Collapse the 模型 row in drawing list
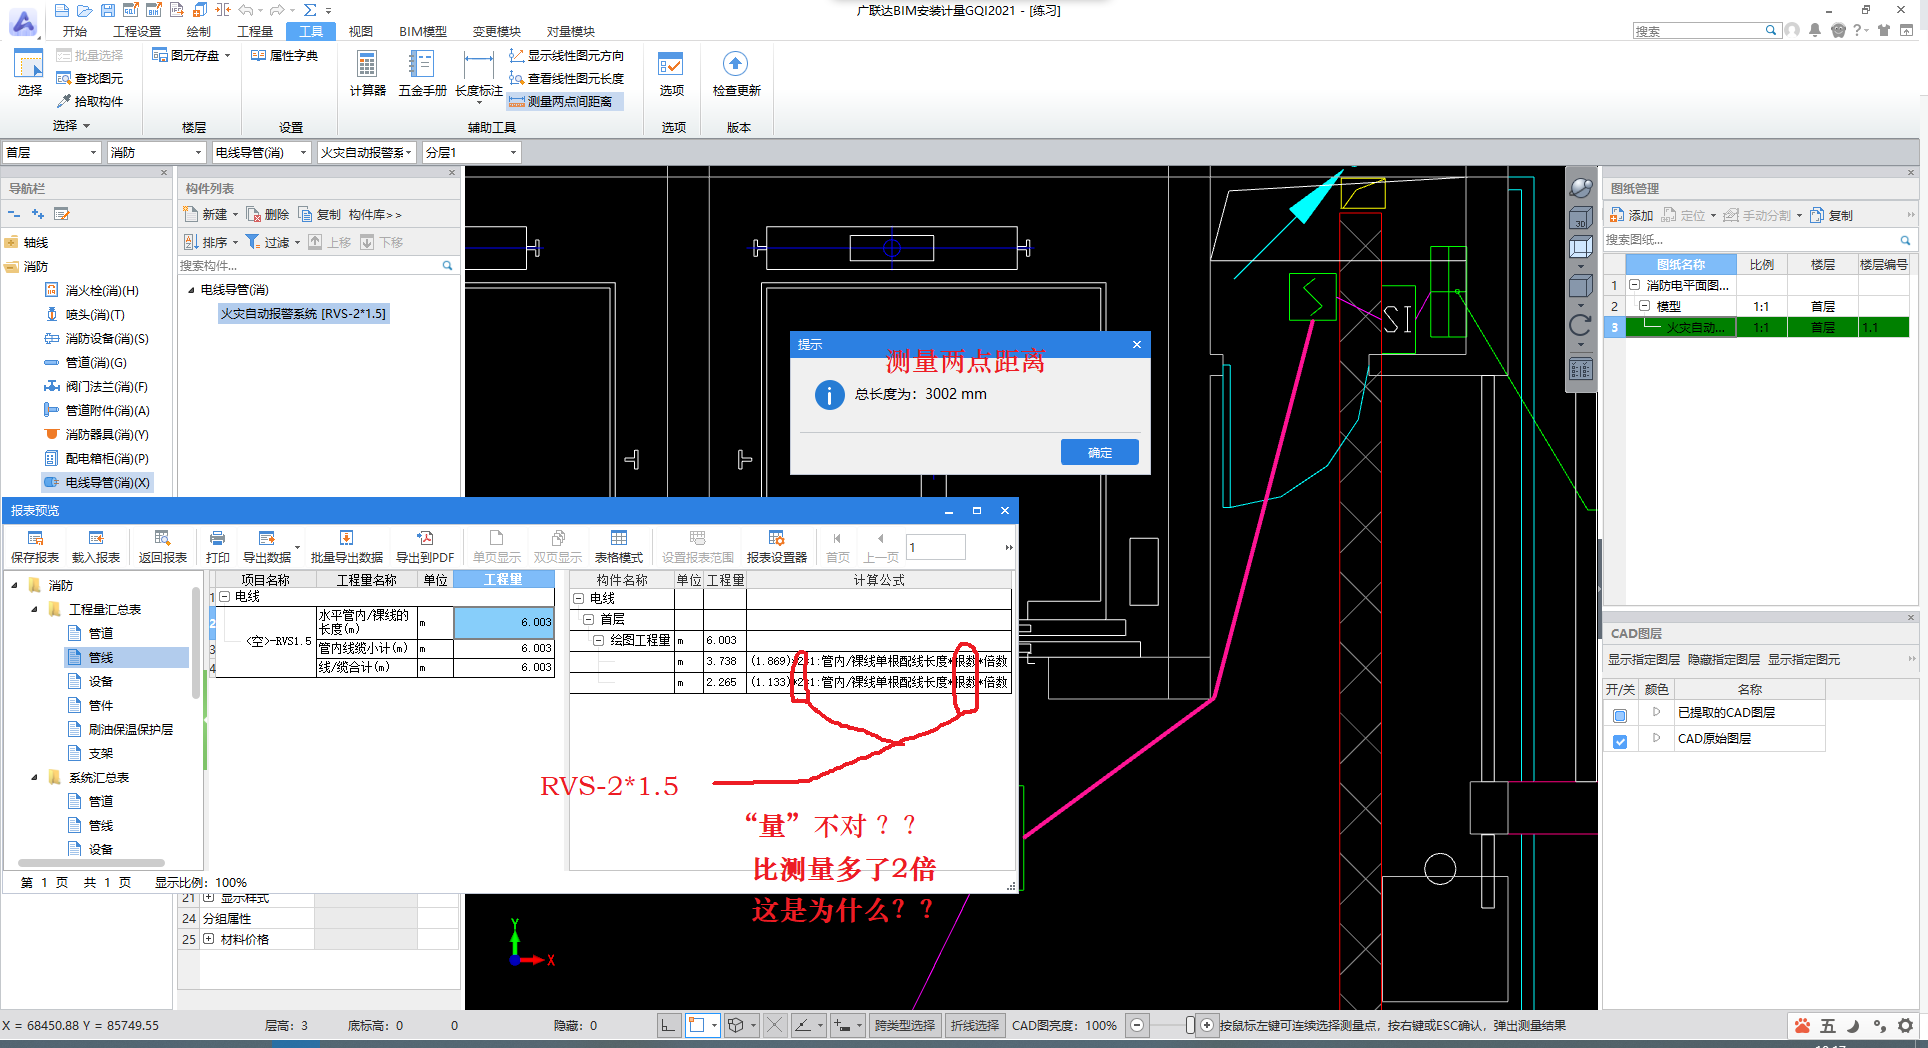The image size is (1928, 1048). tap(1645, 306)
